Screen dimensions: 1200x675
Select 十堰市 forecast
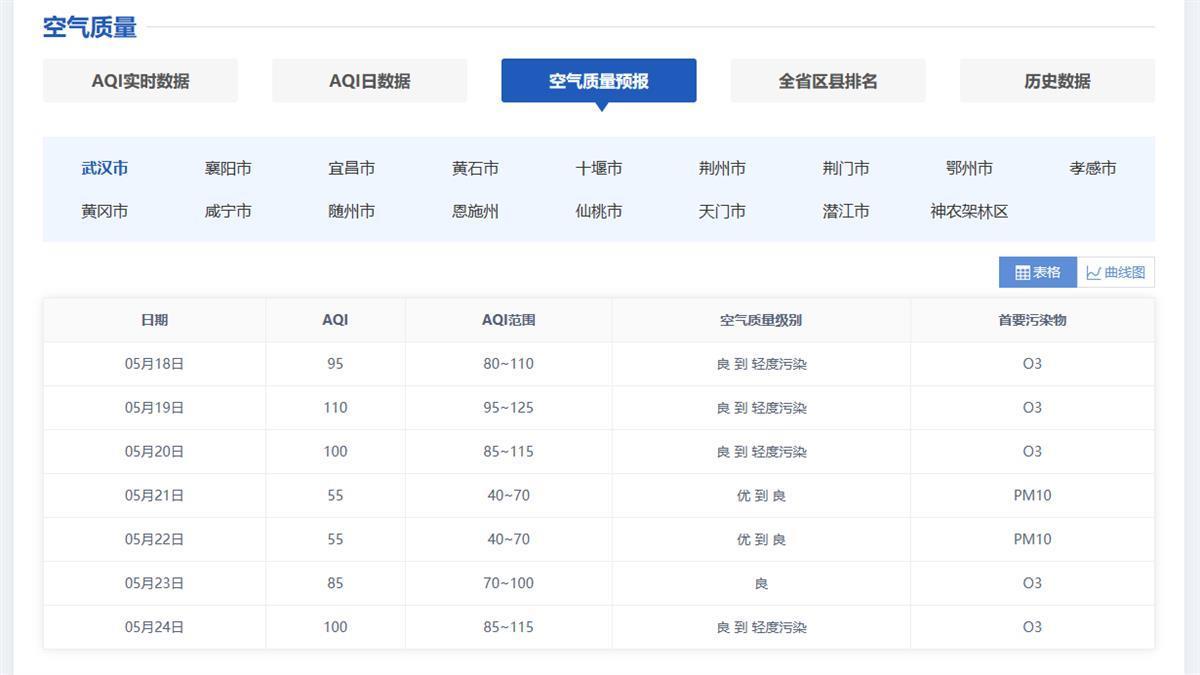pos(599,168)
